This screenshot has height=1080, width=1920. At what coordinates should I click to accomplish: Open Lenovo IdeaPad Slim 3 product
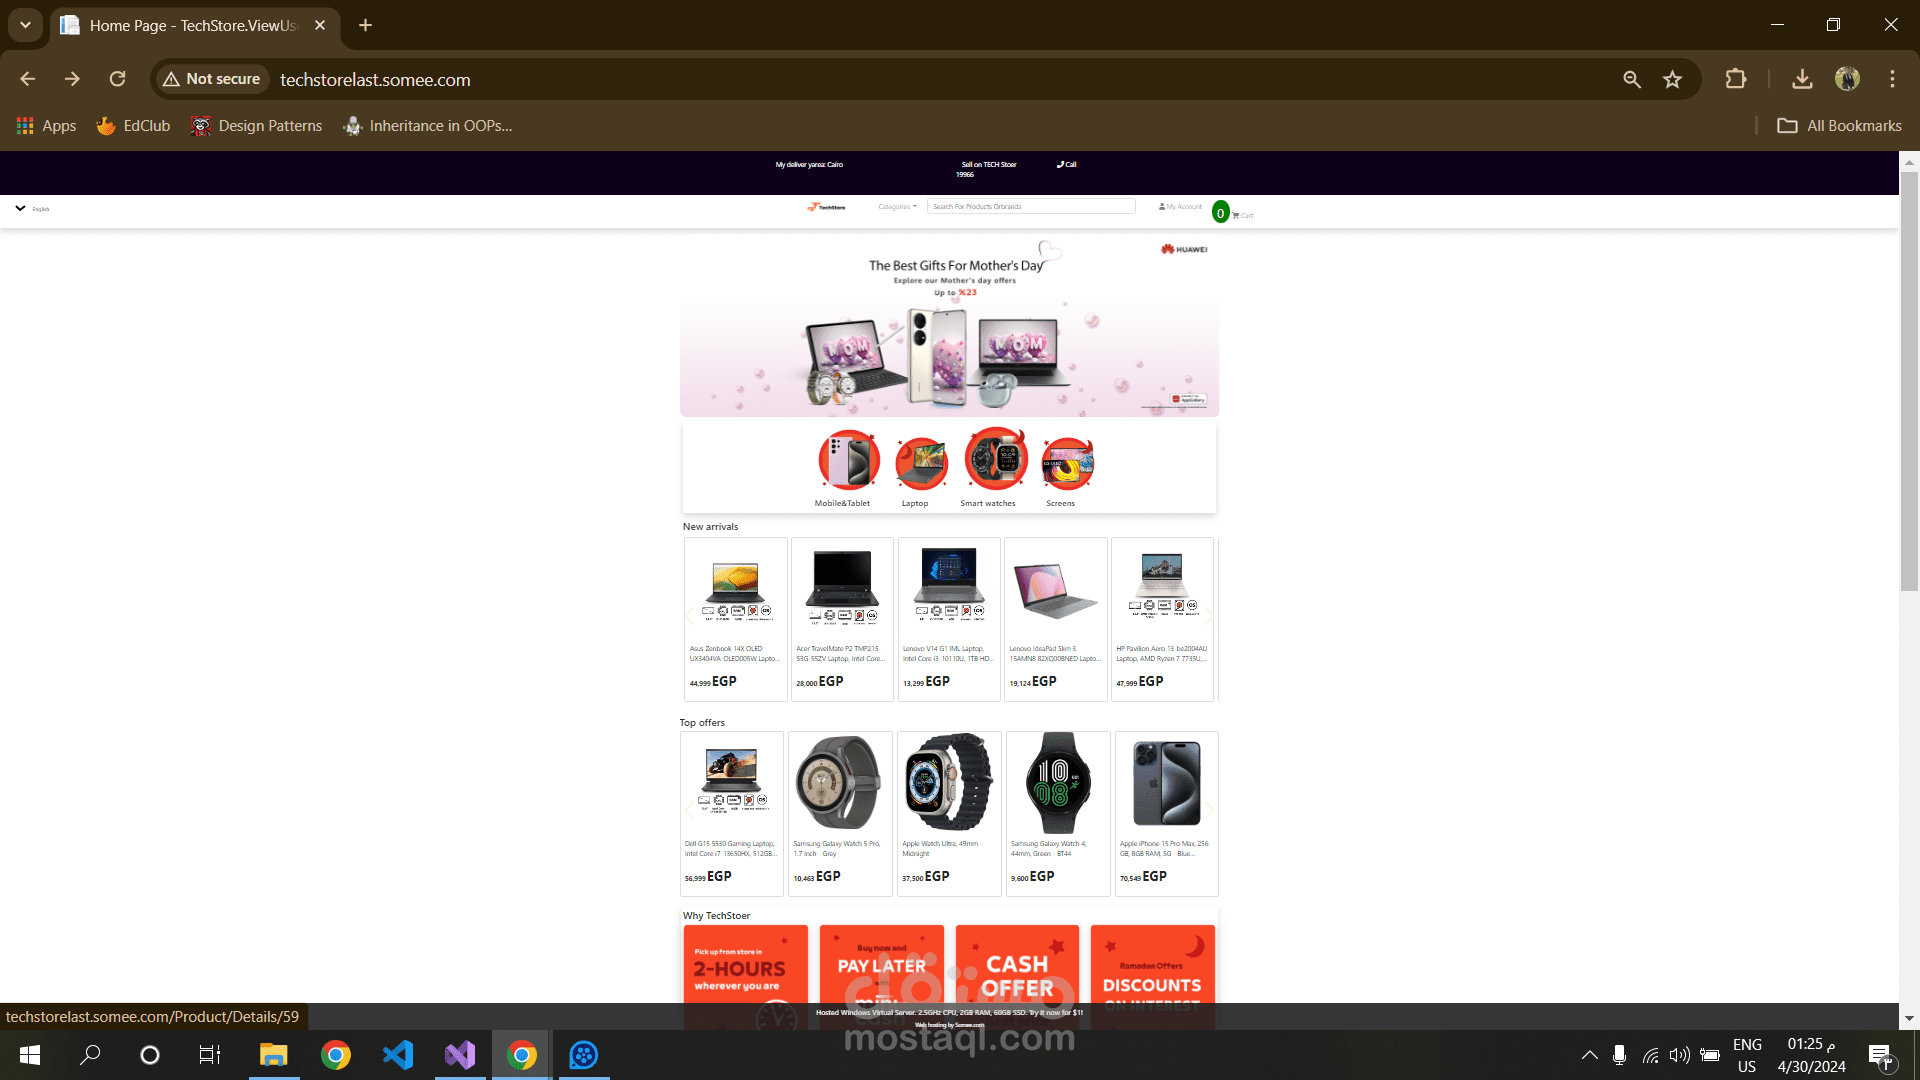(1055, 619)
